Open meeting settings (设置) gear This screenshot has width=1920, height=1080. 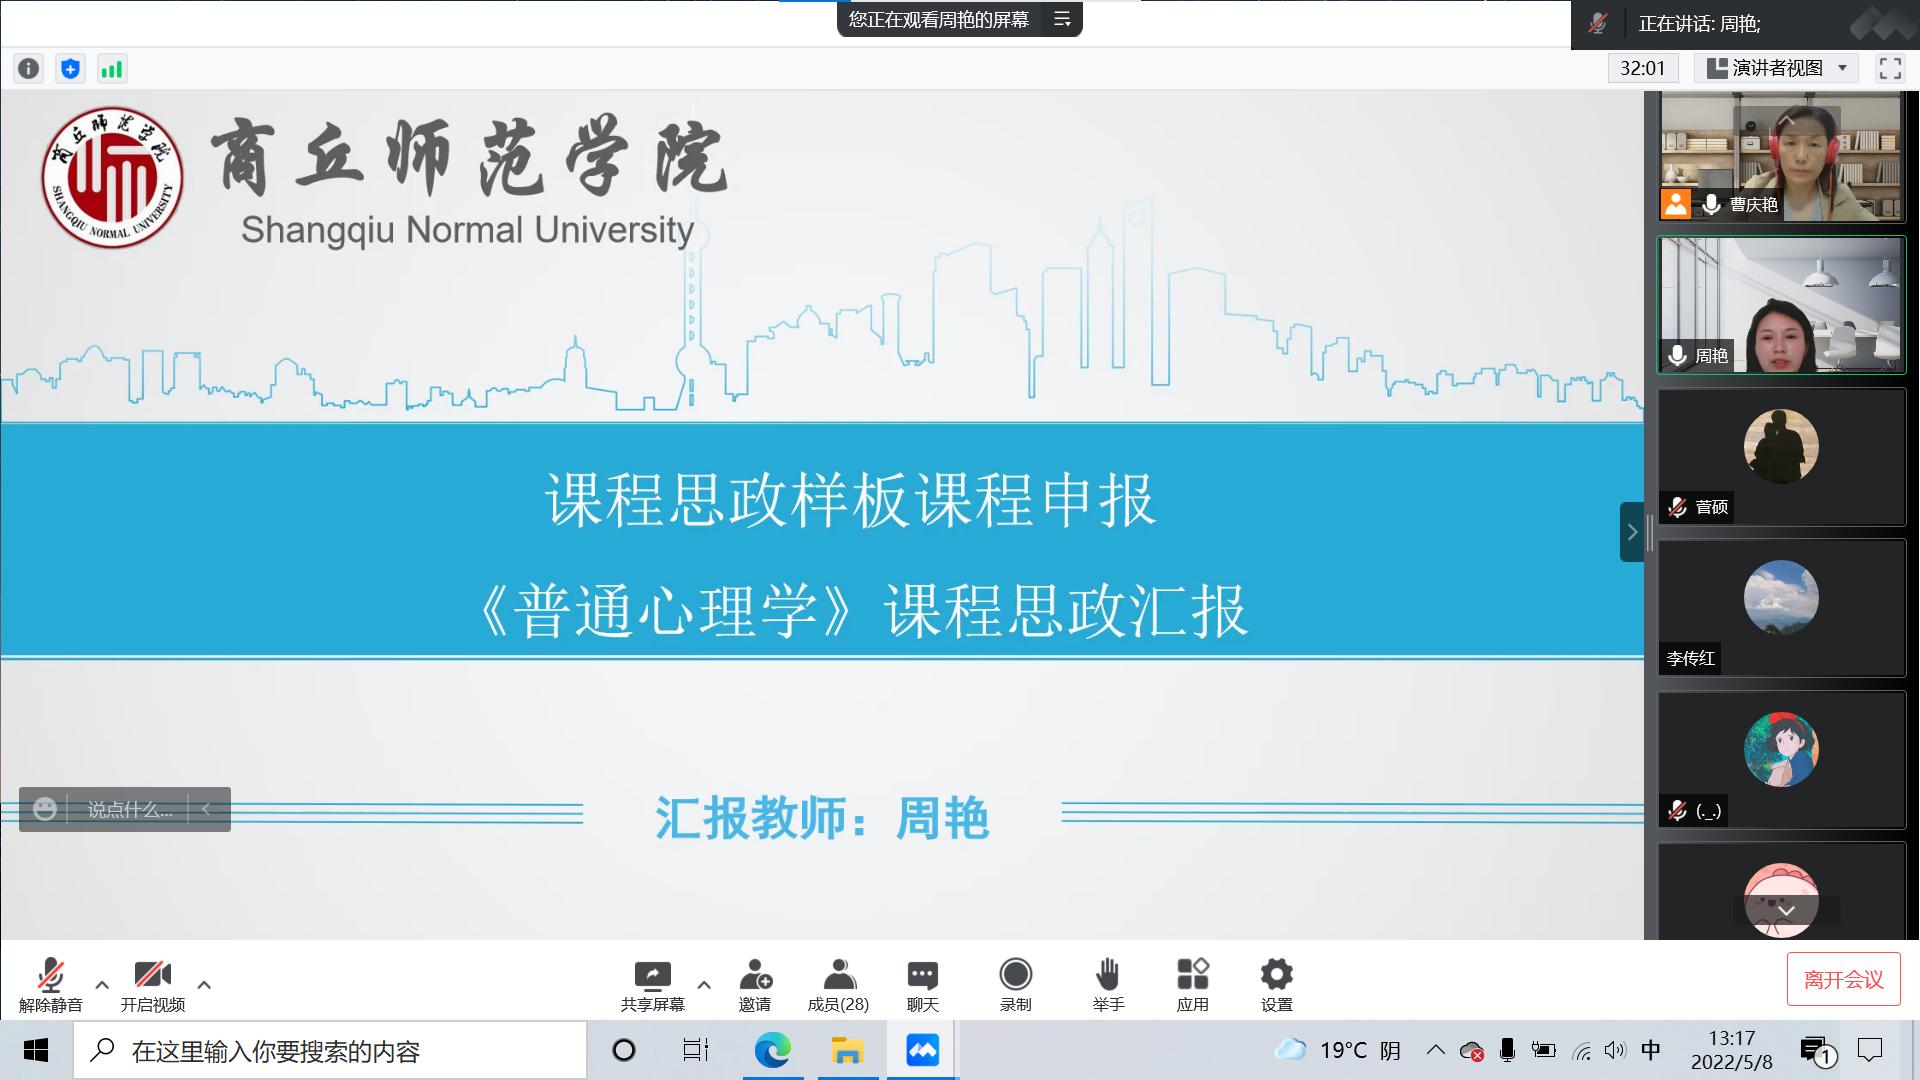tap(1276, 984)
